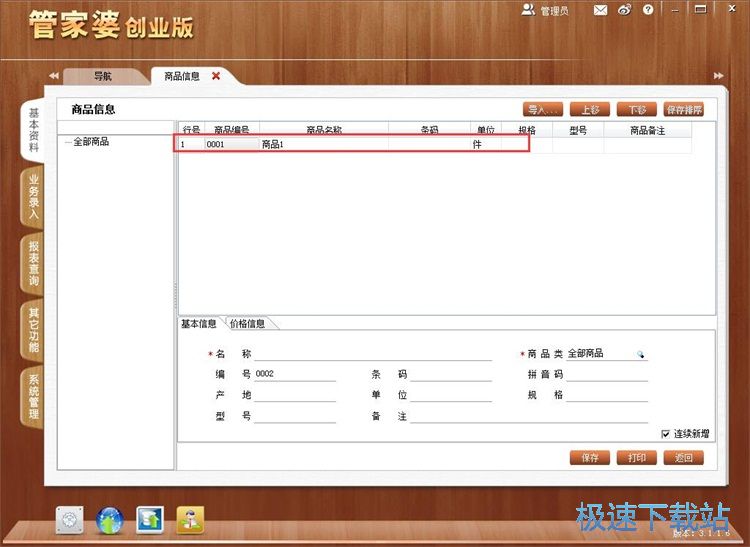The width and height of the screenshot is (750, 547).
Task: Open the customer service person icon on shelf
Action: tap(189, 520)
